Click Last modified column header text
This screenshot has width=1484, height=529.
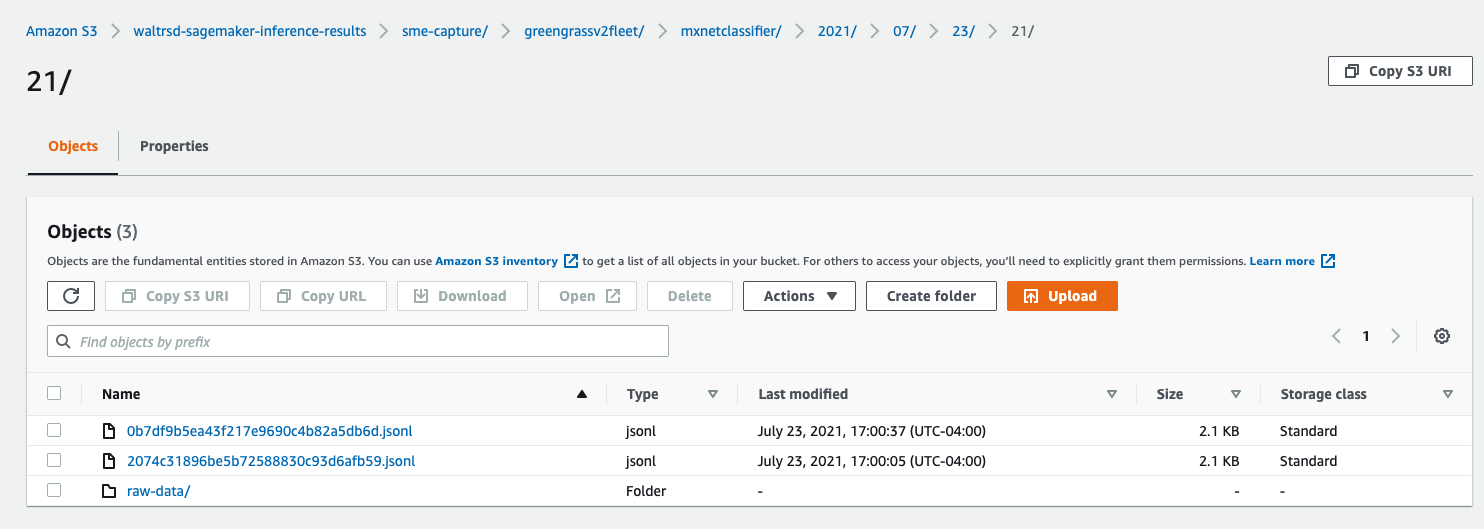803,394
